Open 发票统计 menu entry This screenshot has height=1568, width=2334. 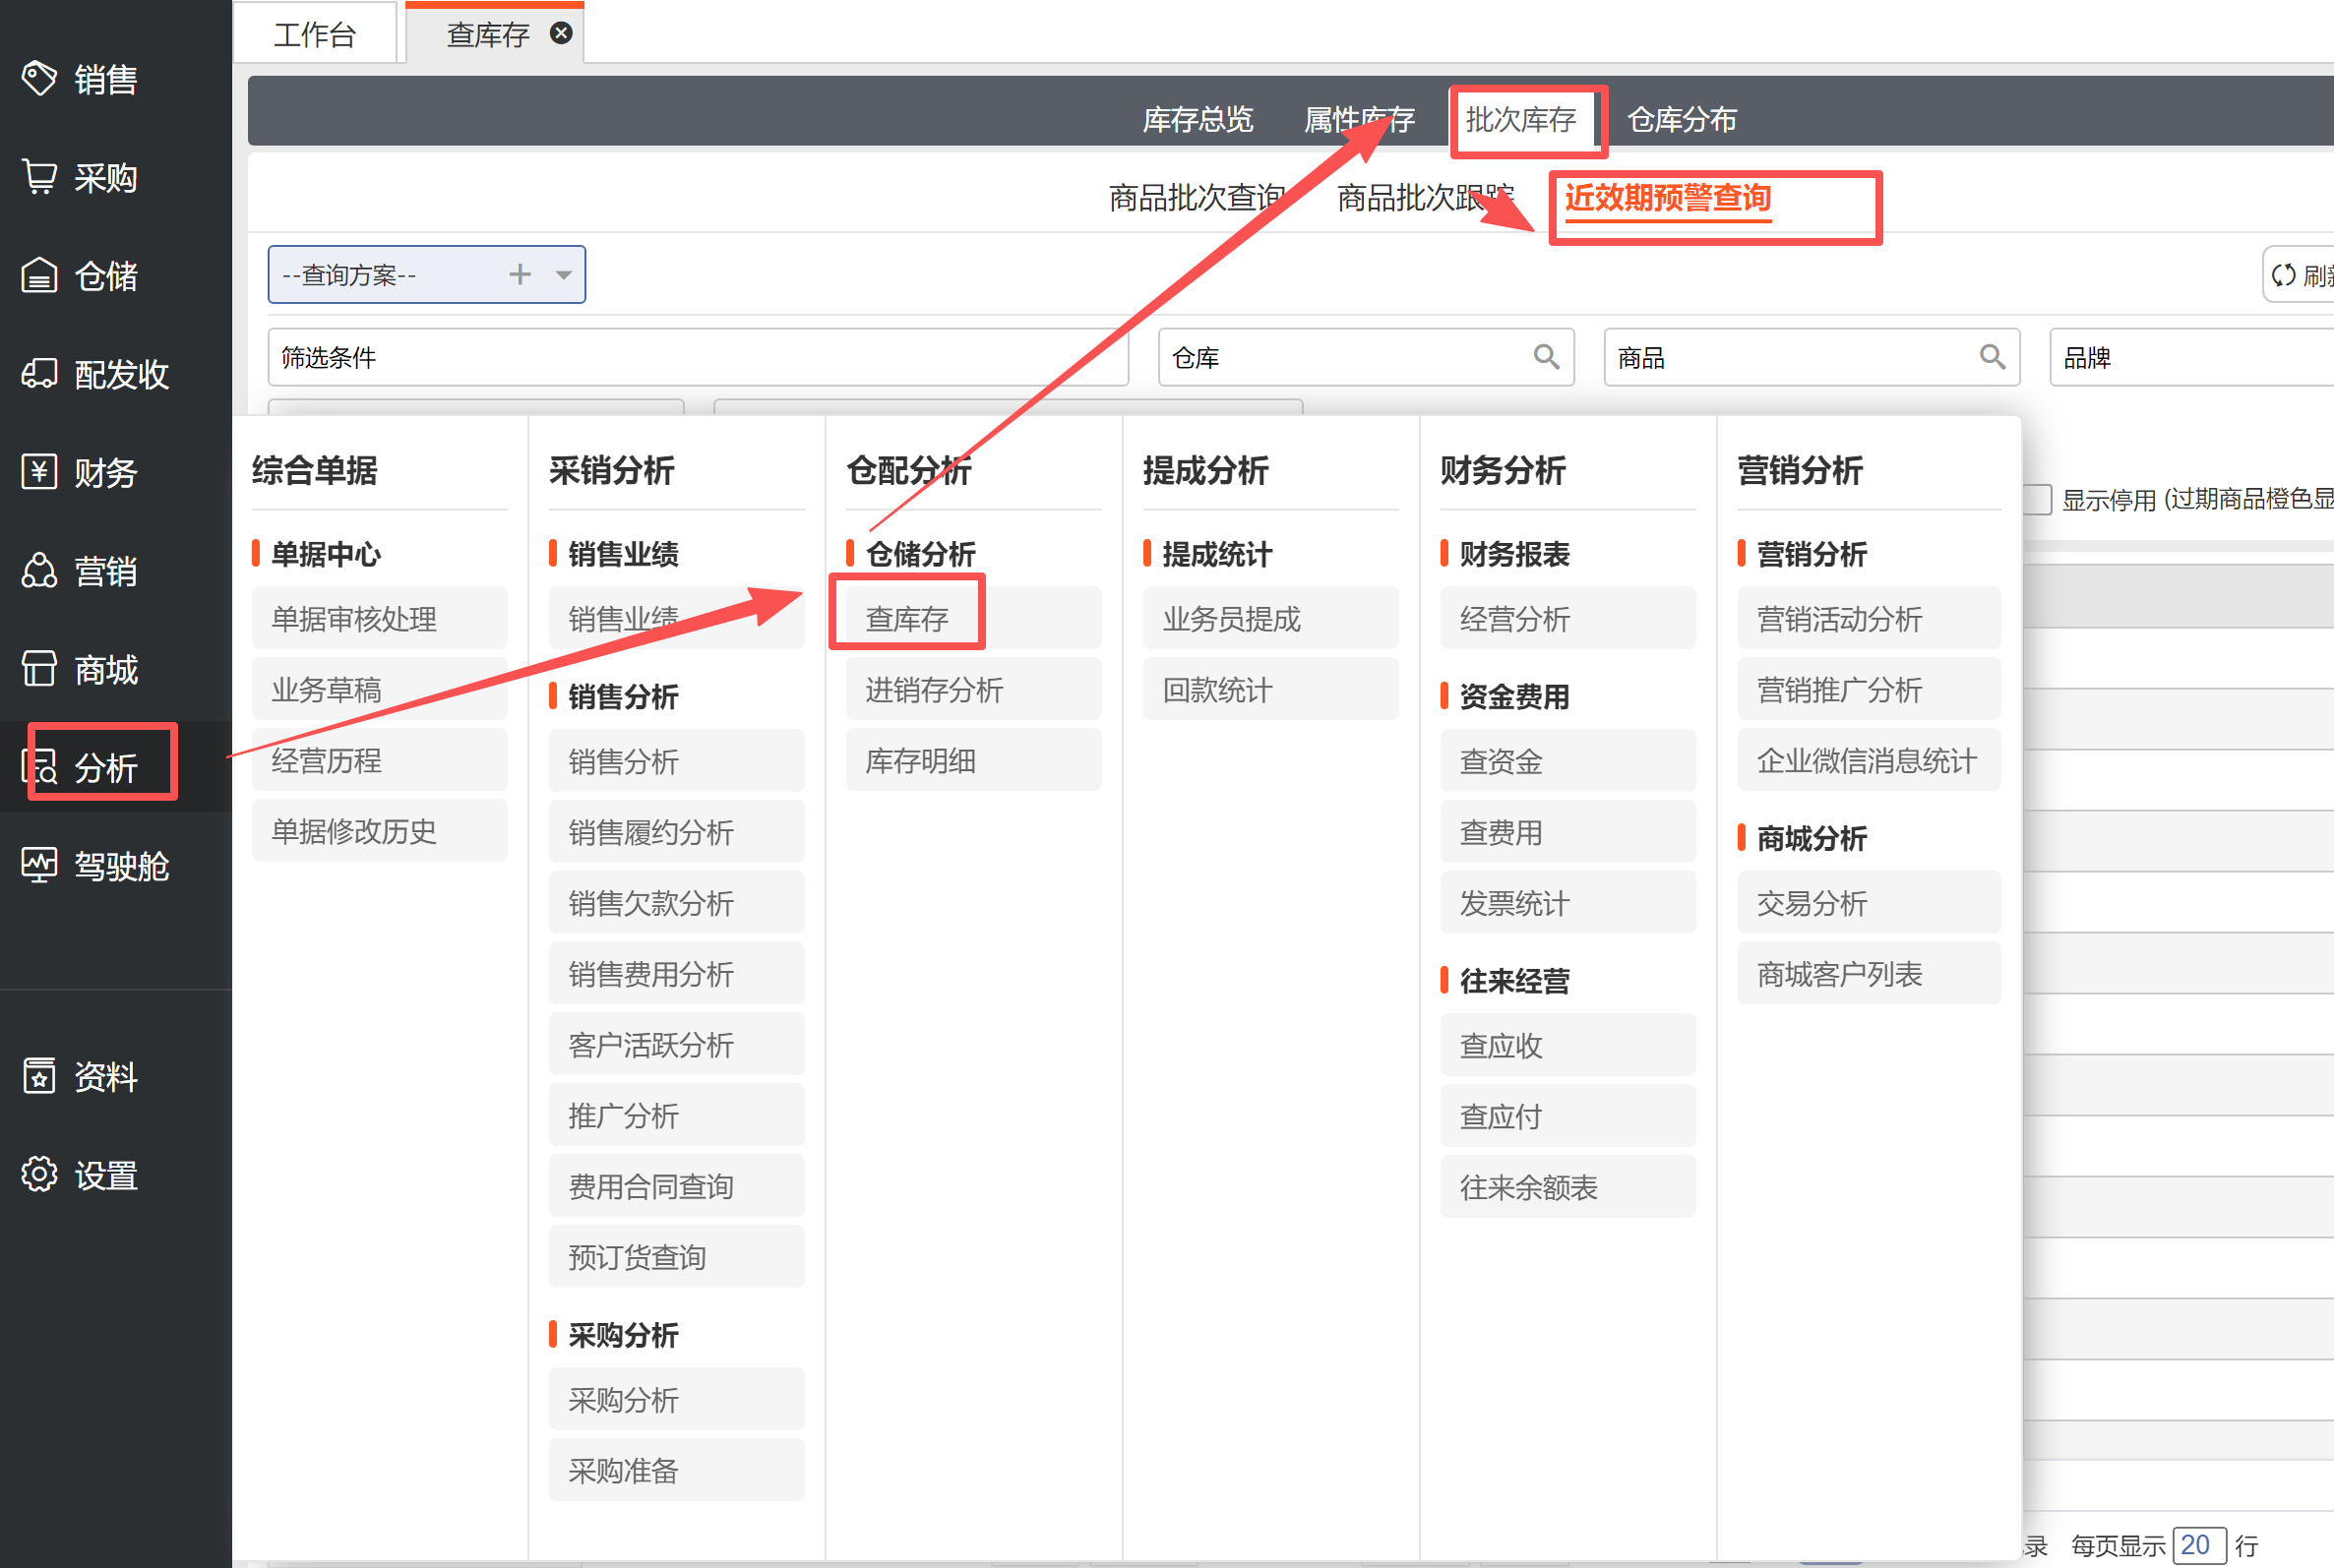[1568, 903]
